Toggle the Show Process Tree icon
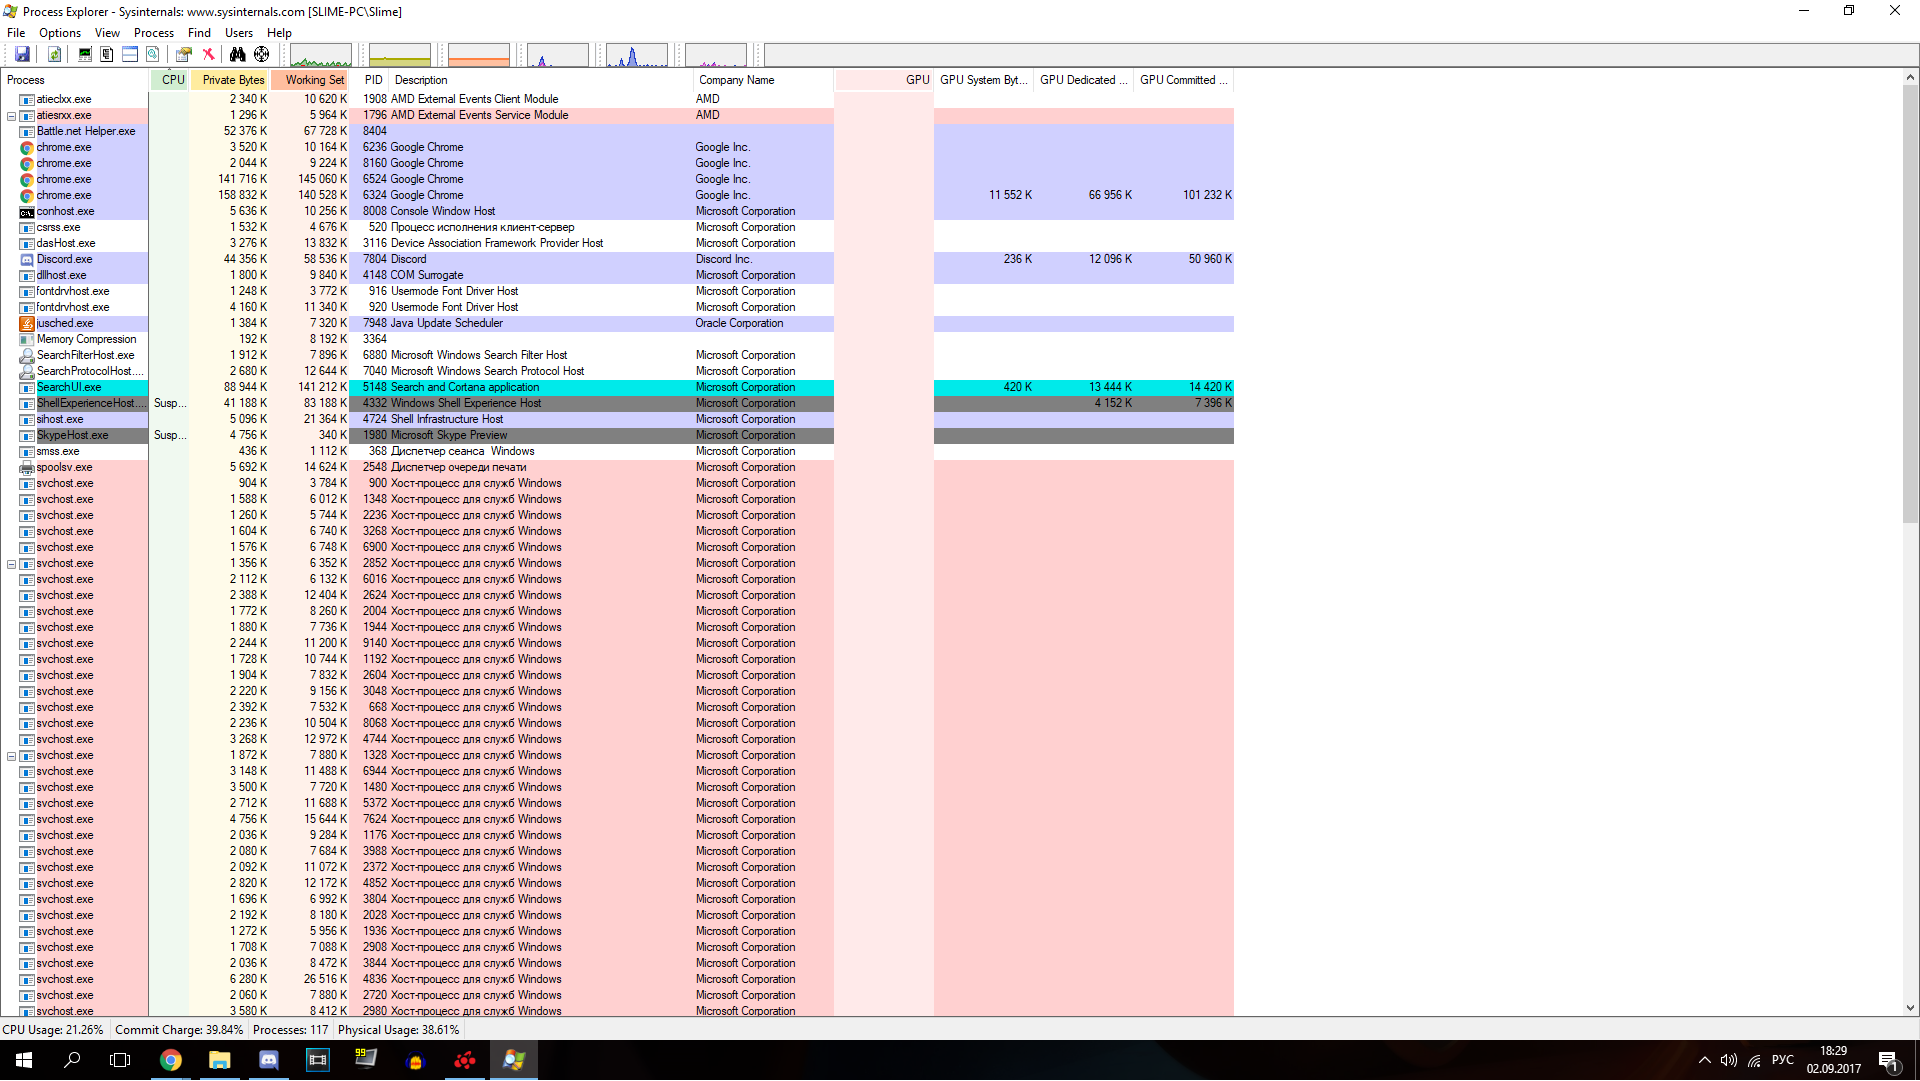 coord(107,55)
